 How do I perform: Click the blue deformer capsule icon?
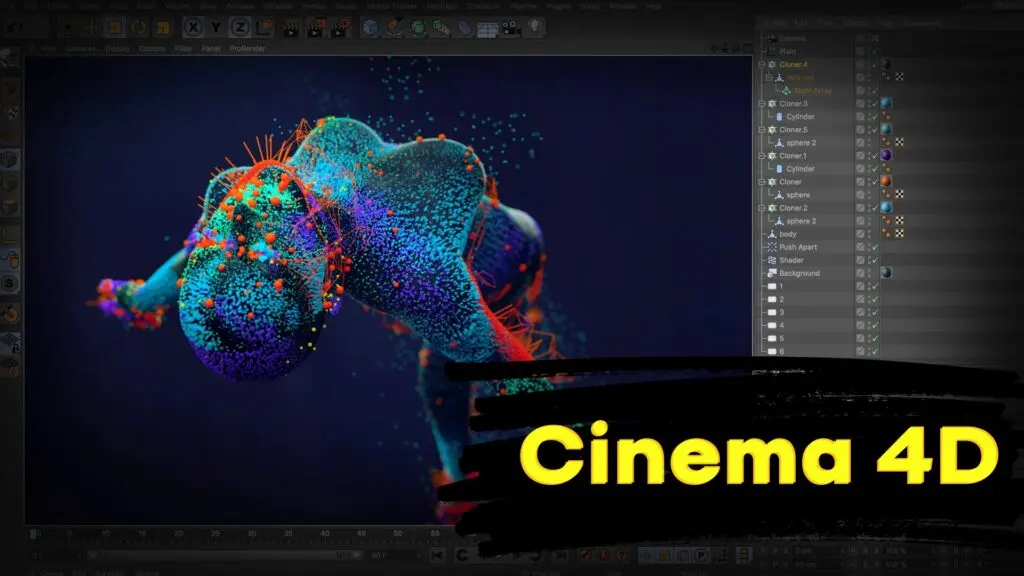pyautogui.click(x=464, y=27)
